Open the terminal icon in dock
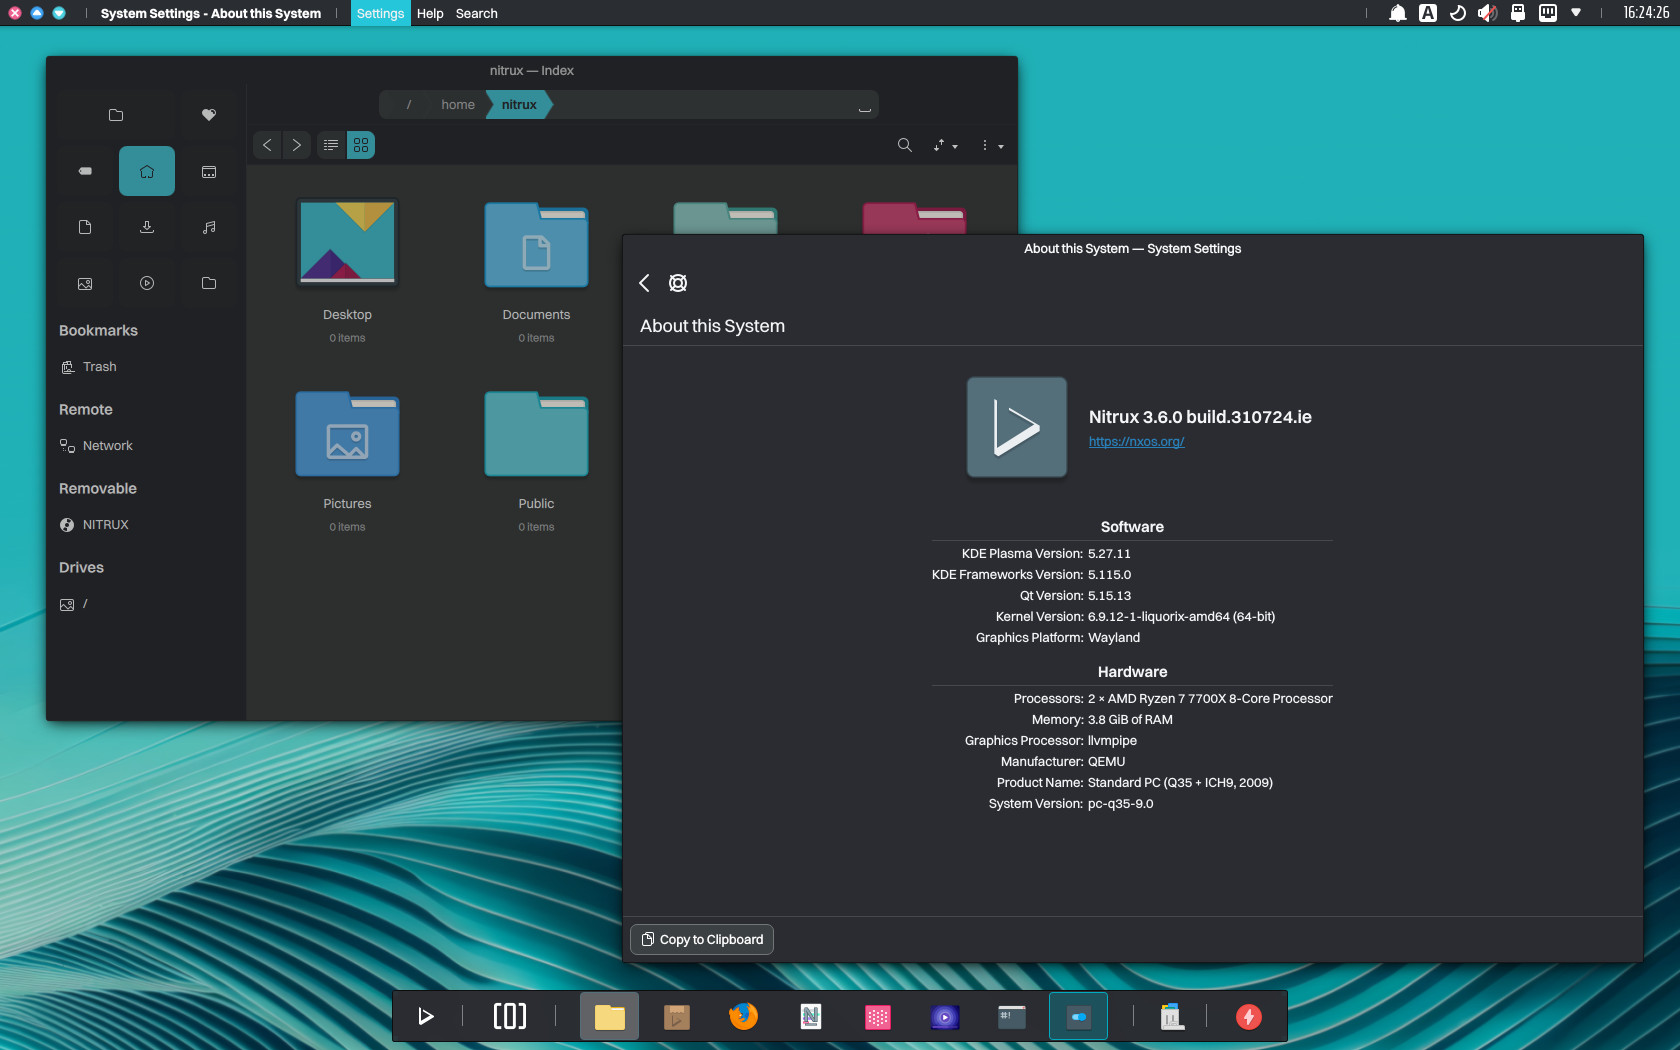The height and width of the screenshot is (1050, 1680). pos(1012,1017)
